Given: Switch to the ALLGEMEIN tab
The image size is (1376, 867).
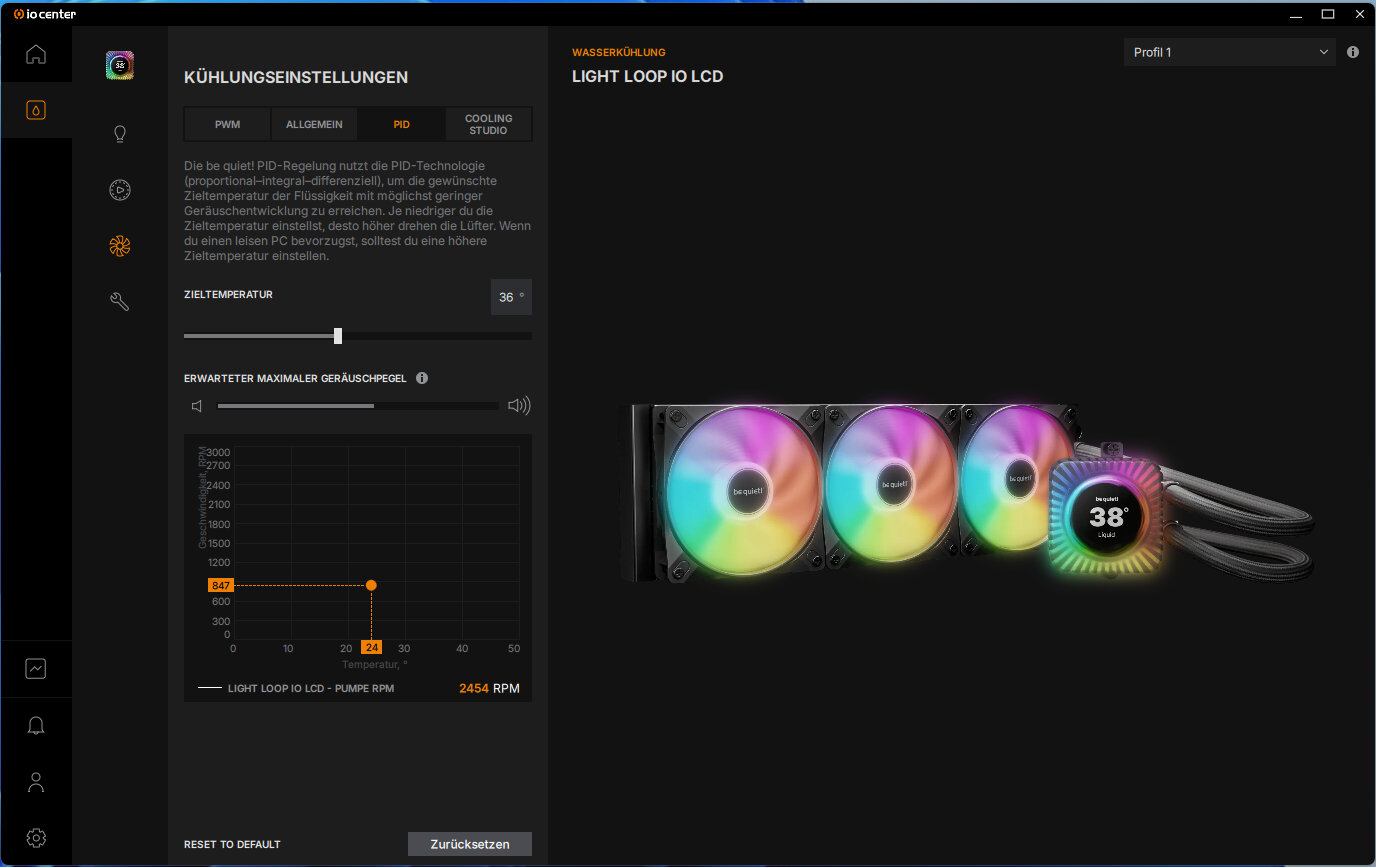Looking at the screenshot, I should pos(314,125).
